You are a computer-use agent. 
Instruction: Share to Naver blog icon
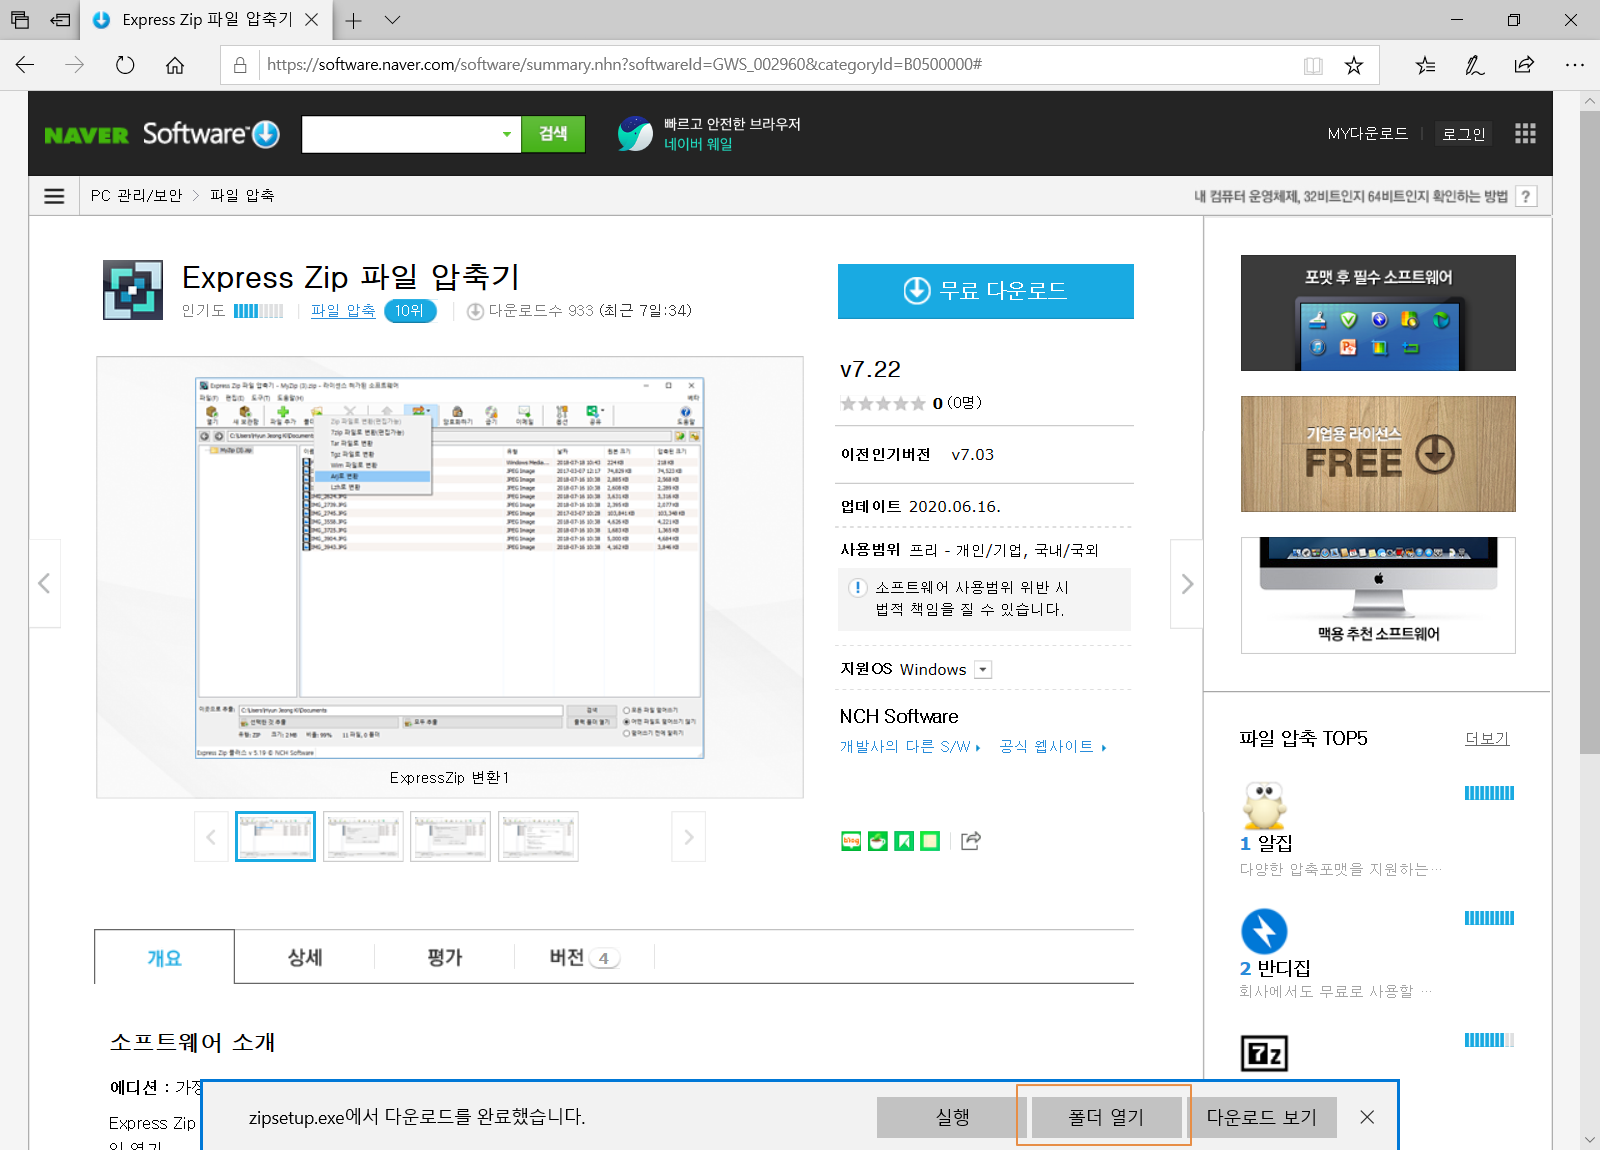[851, 841]
